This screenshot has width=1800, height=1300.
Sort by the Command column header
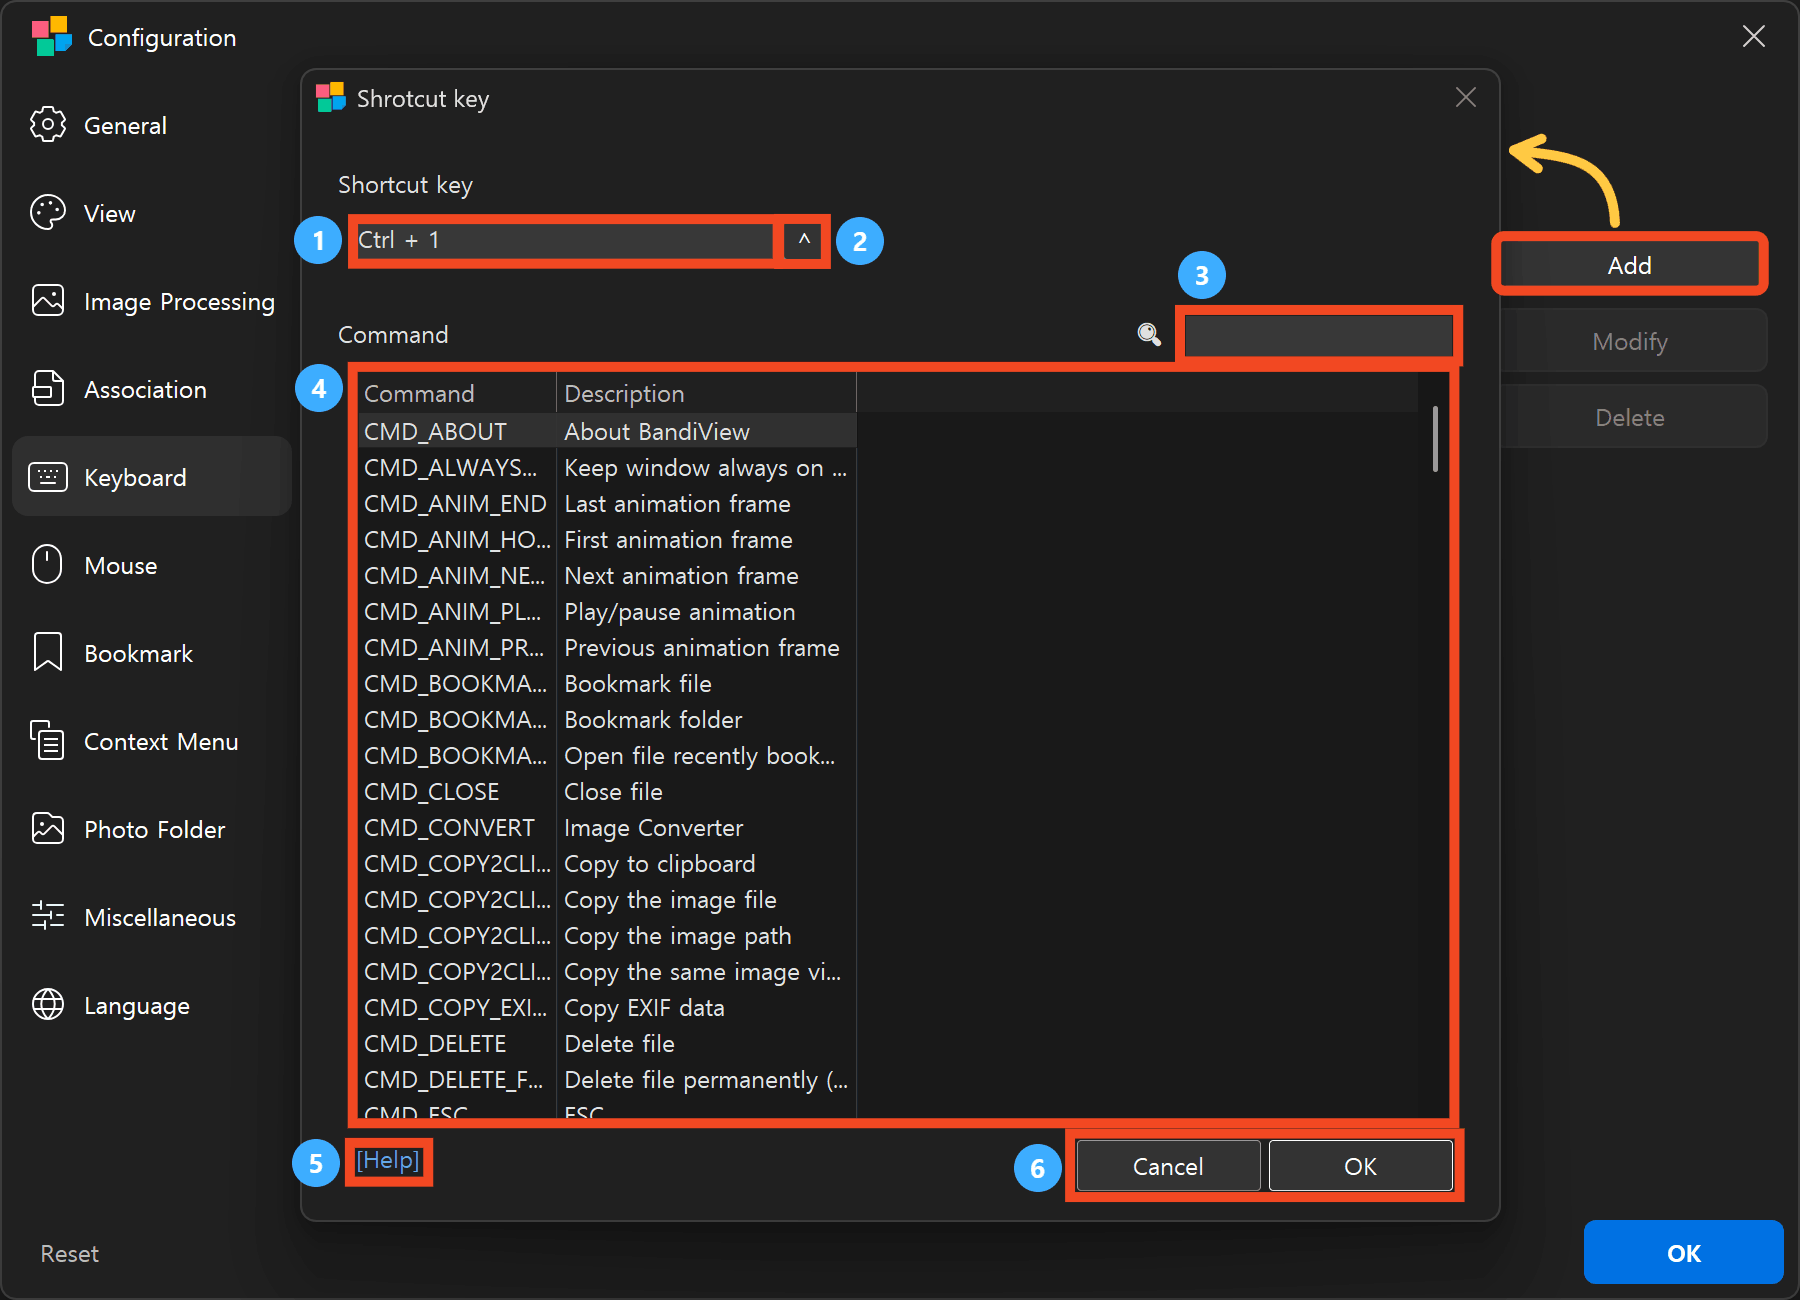point(456,394)
